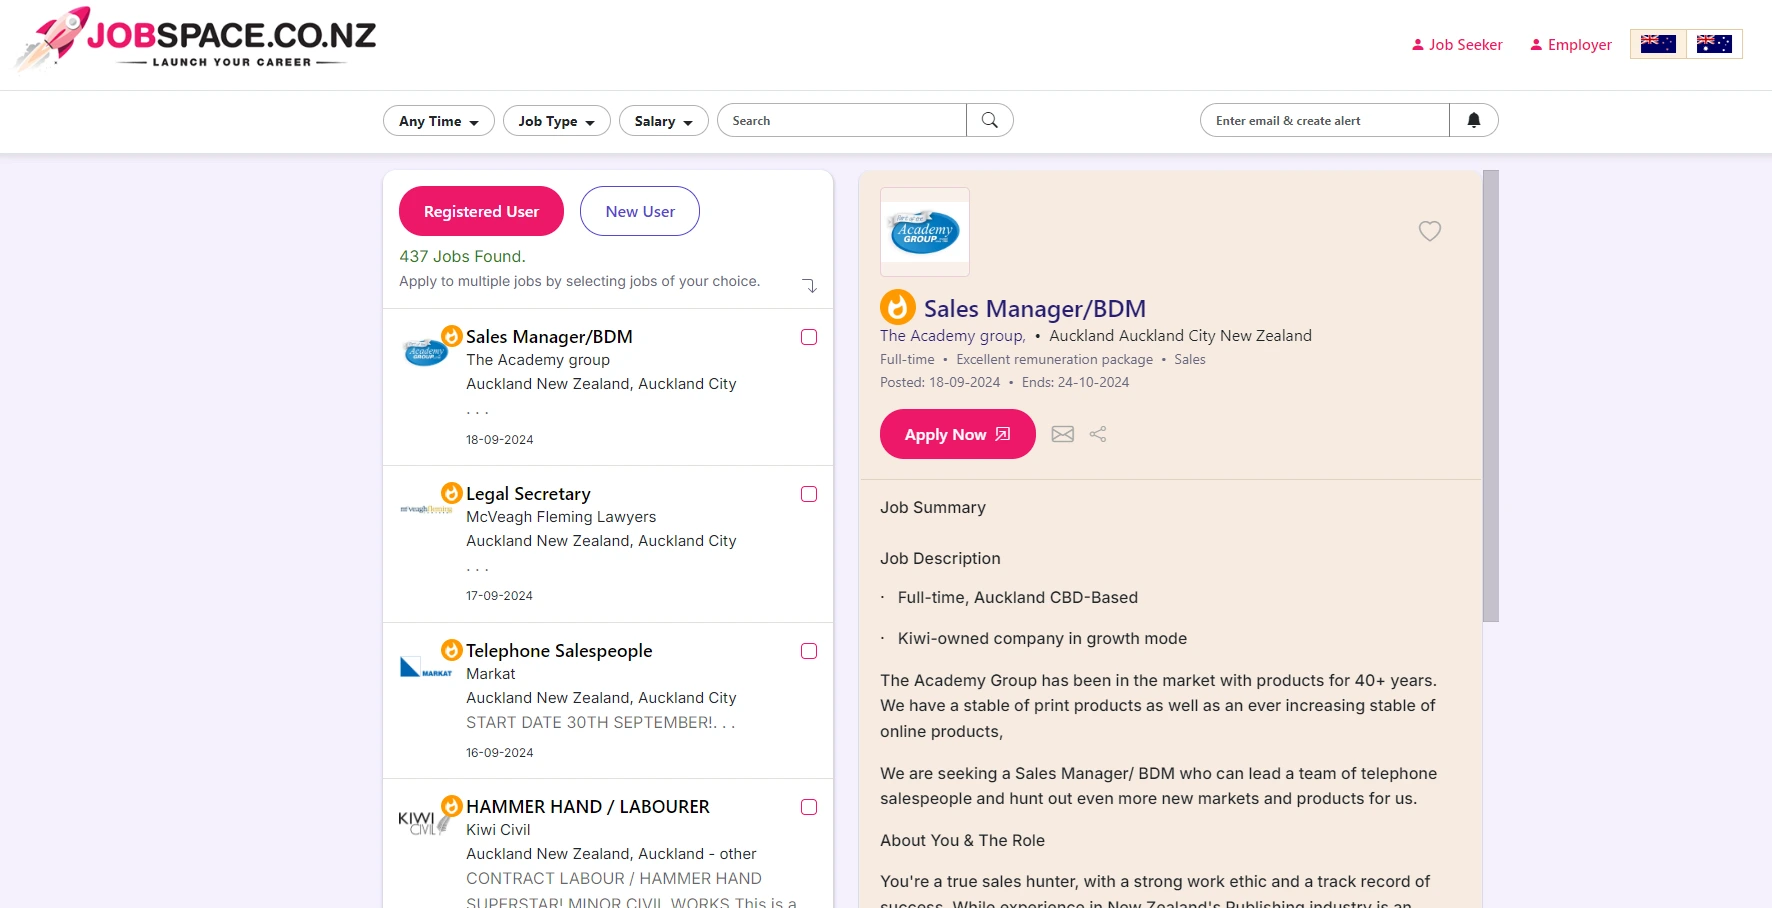
Task: Click the Ends: 24-10-2024 text
Action: coord(1075,383)
